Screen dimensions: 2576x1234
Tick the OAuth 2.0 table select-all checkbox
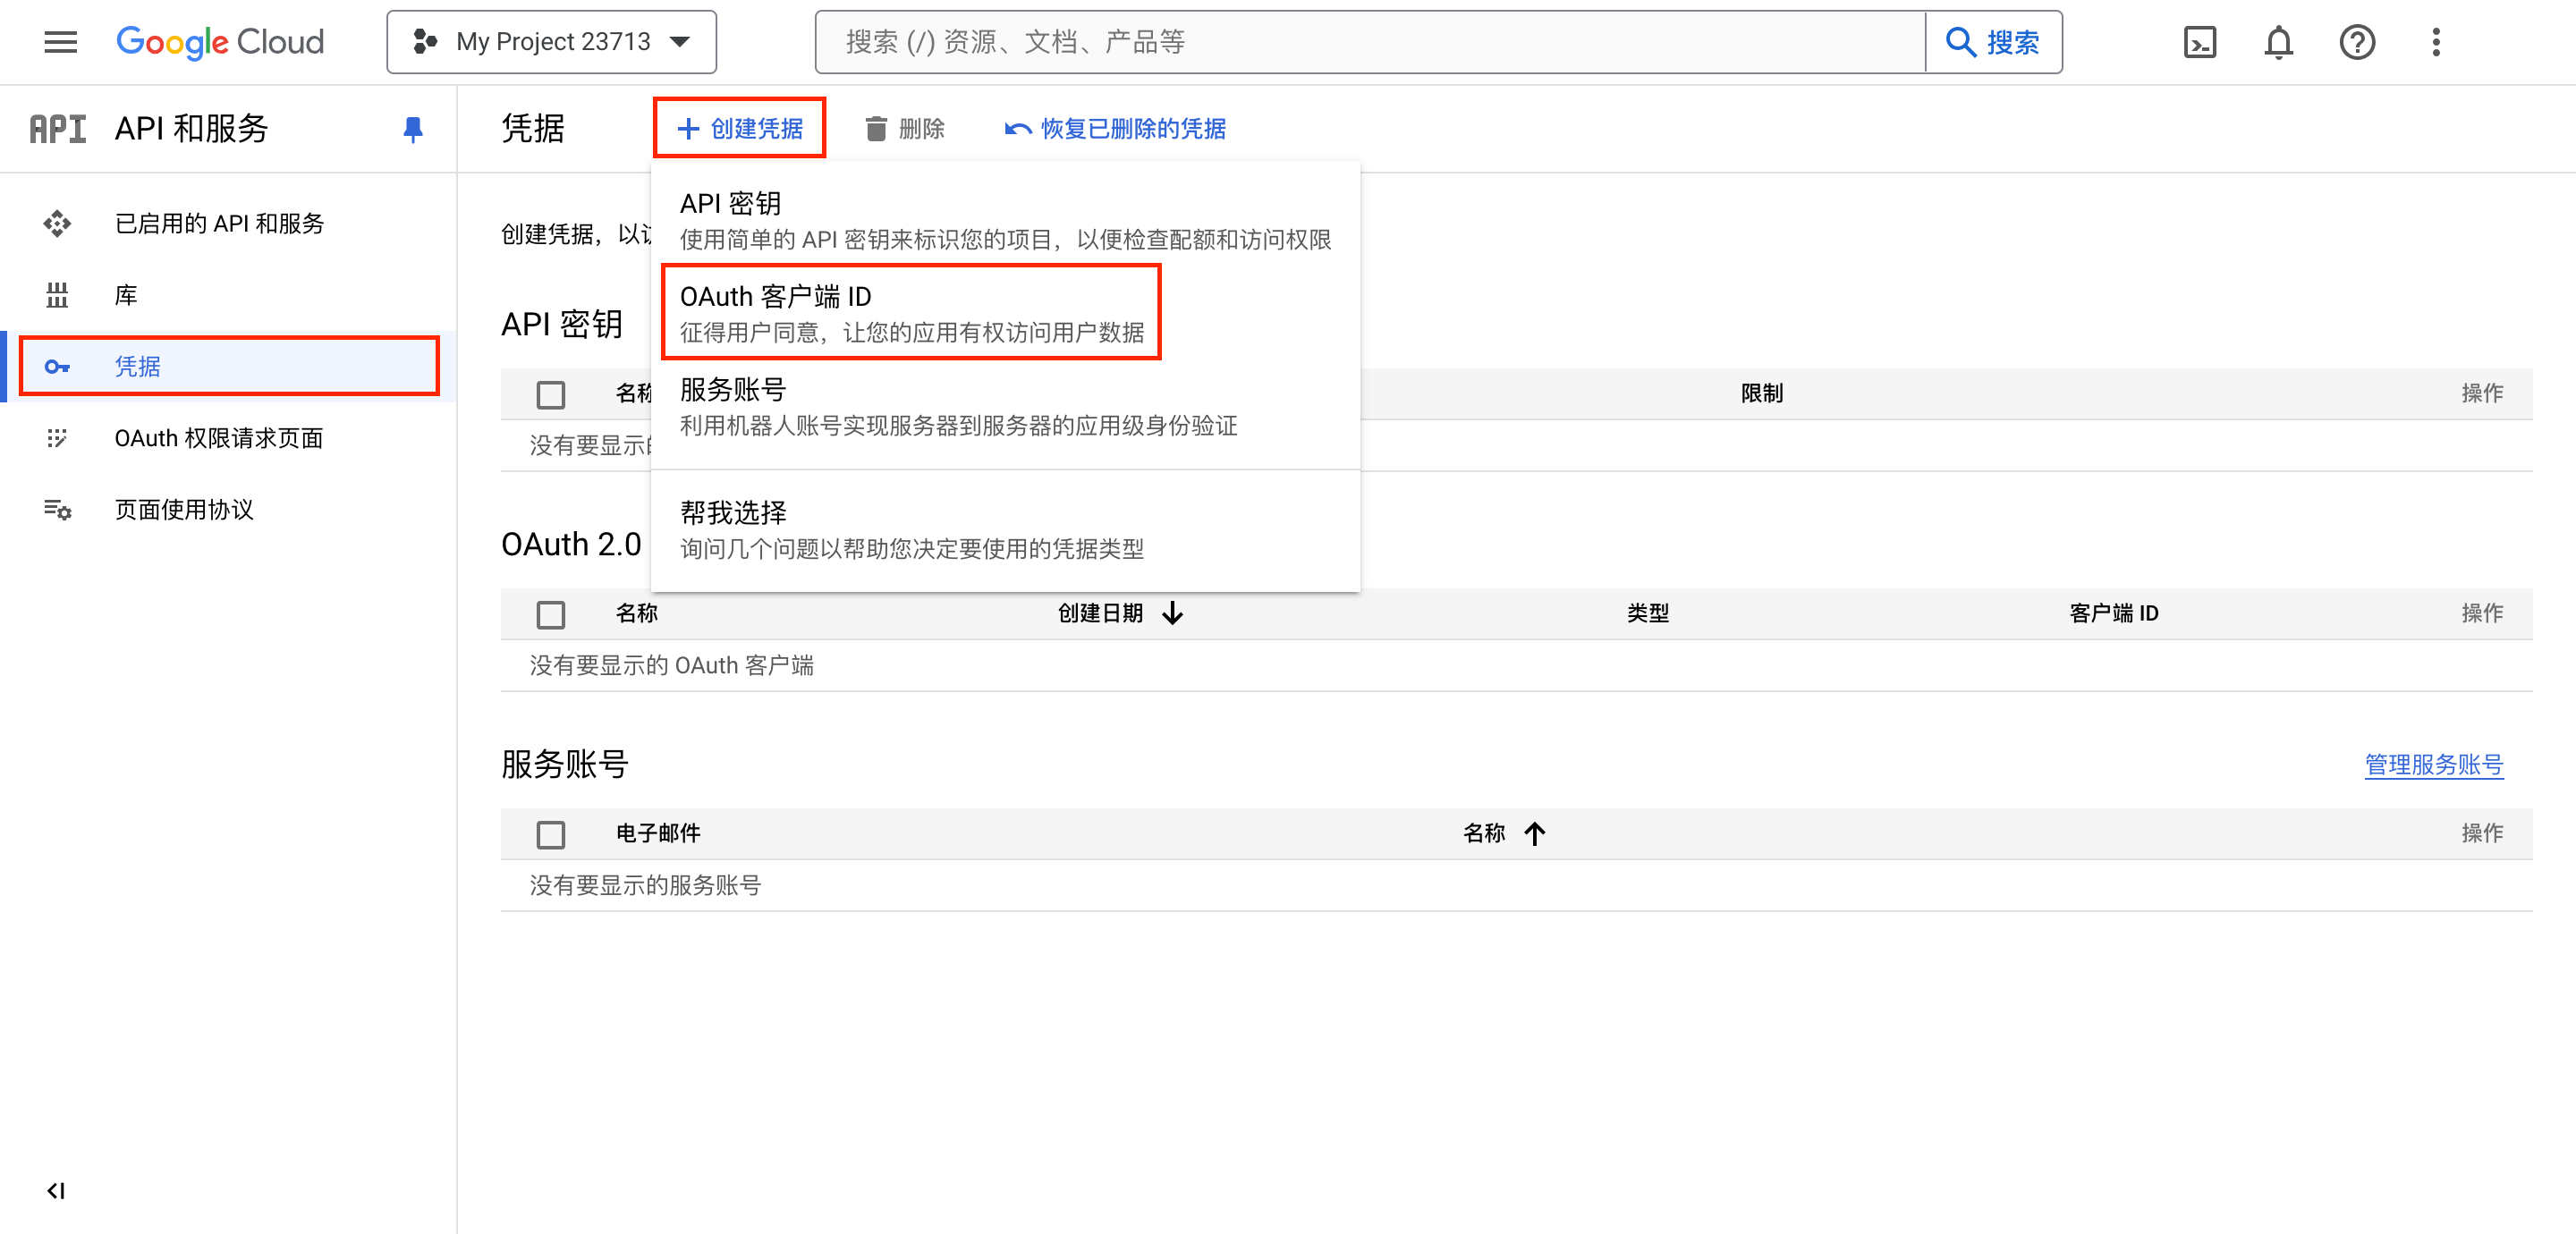click(x=551, y=614)
